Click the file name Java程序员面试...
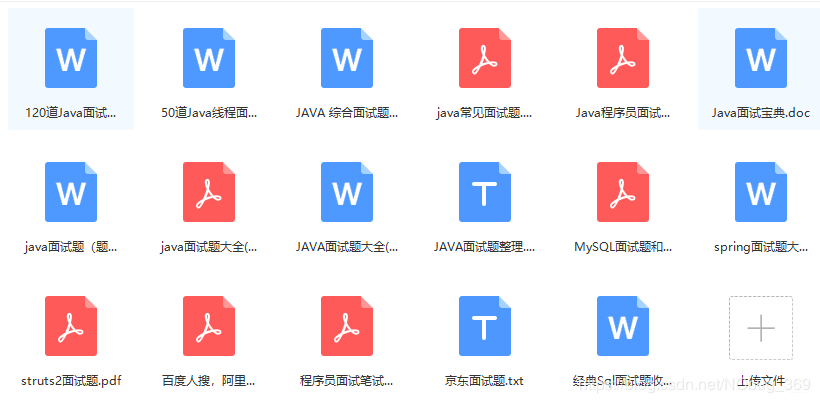 pos(623,112)
